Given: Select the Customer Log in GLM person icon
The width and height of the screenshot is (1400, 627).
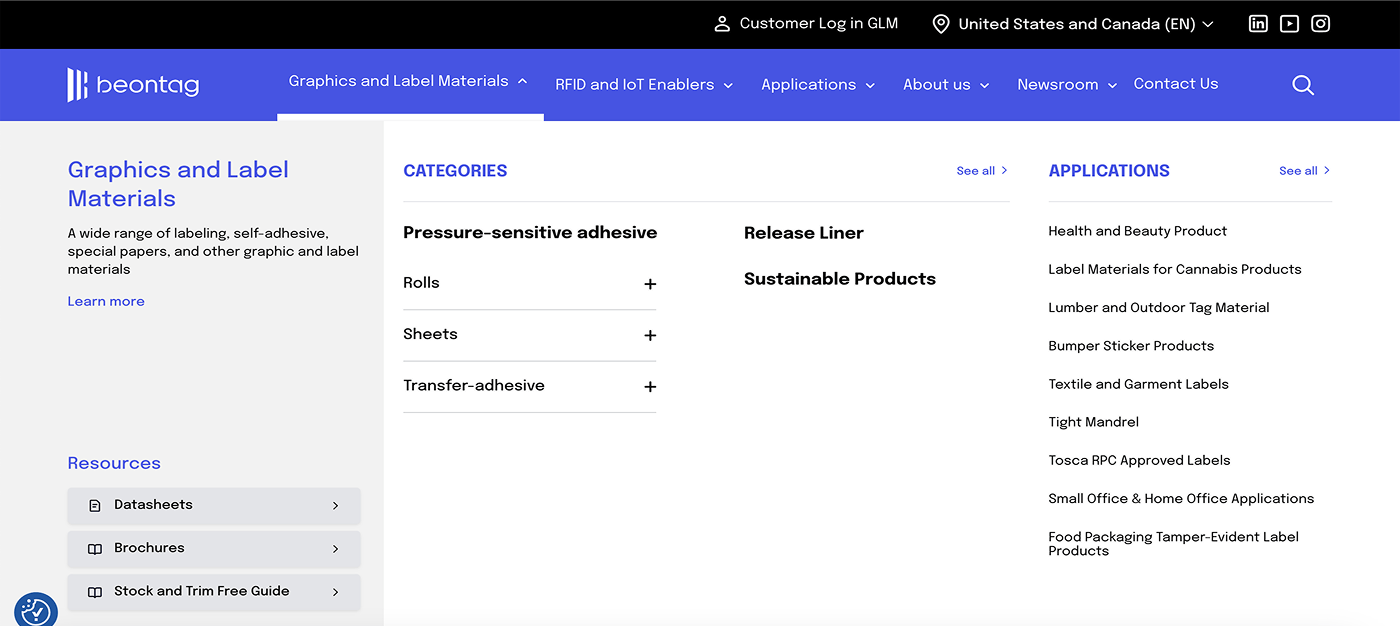Looking at the screenshot, I should click(x=722, y=23).
